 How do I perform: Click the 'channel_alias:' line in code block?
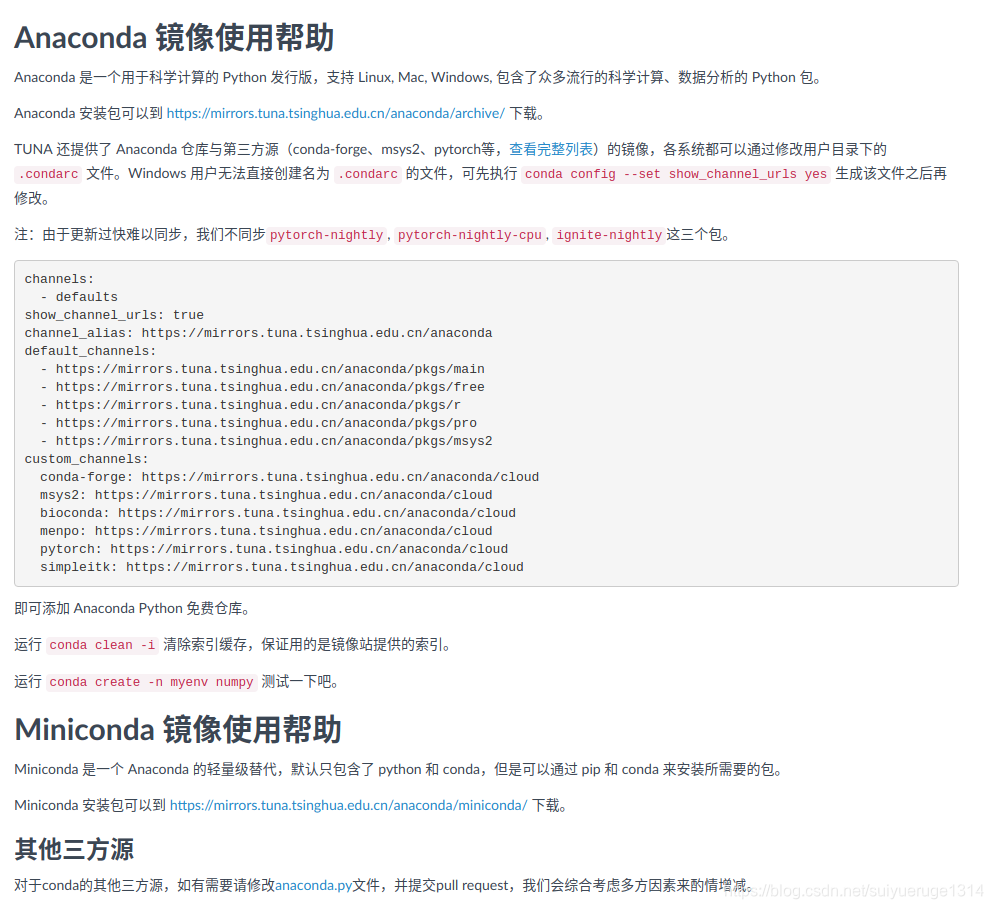point(258,333)
